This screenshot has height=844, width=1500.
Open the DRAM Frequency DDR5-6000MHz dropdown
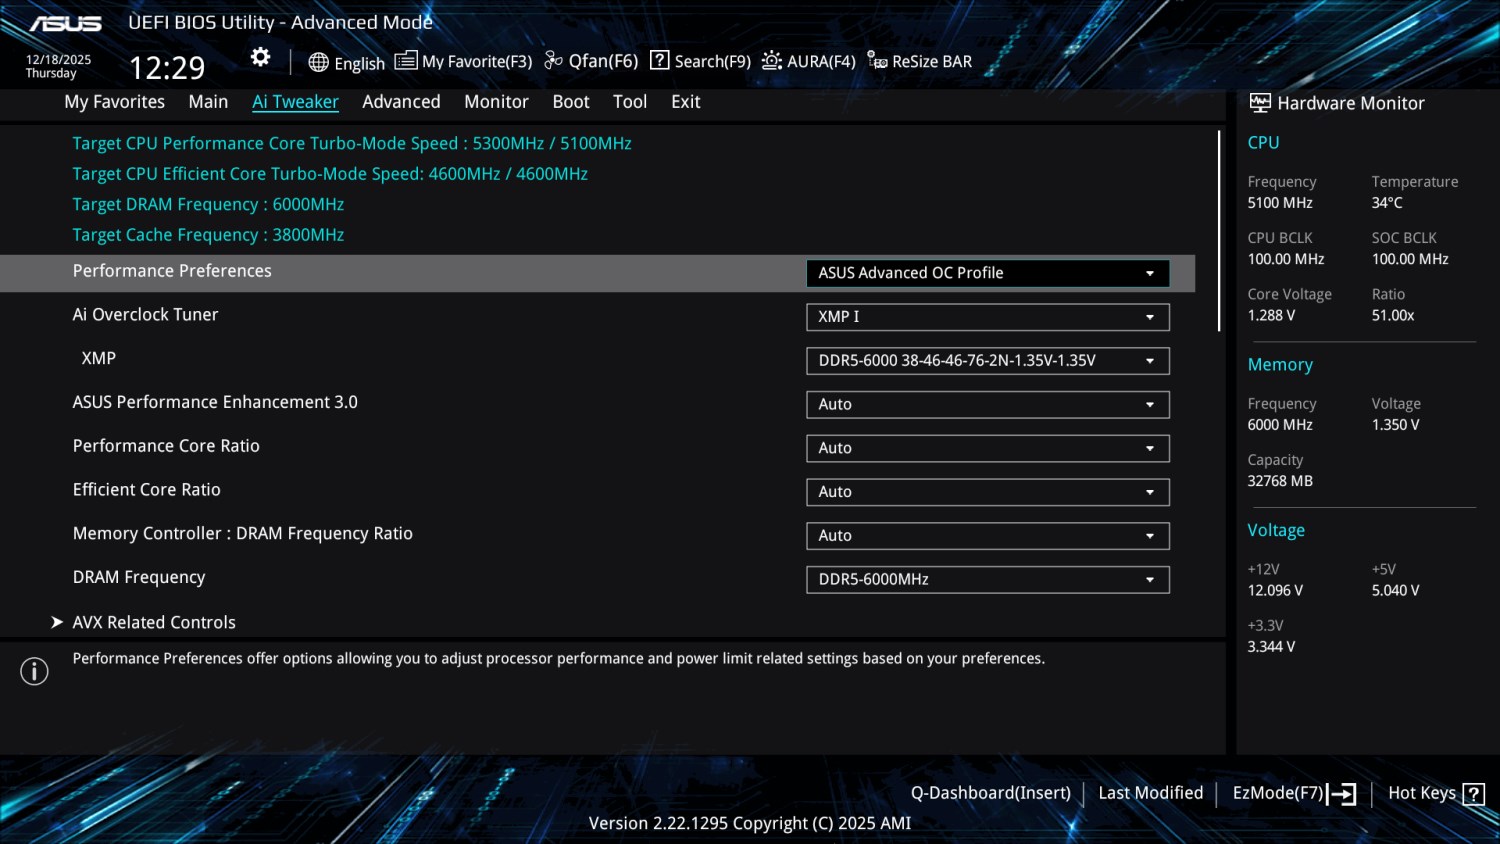tap(988, 580)
